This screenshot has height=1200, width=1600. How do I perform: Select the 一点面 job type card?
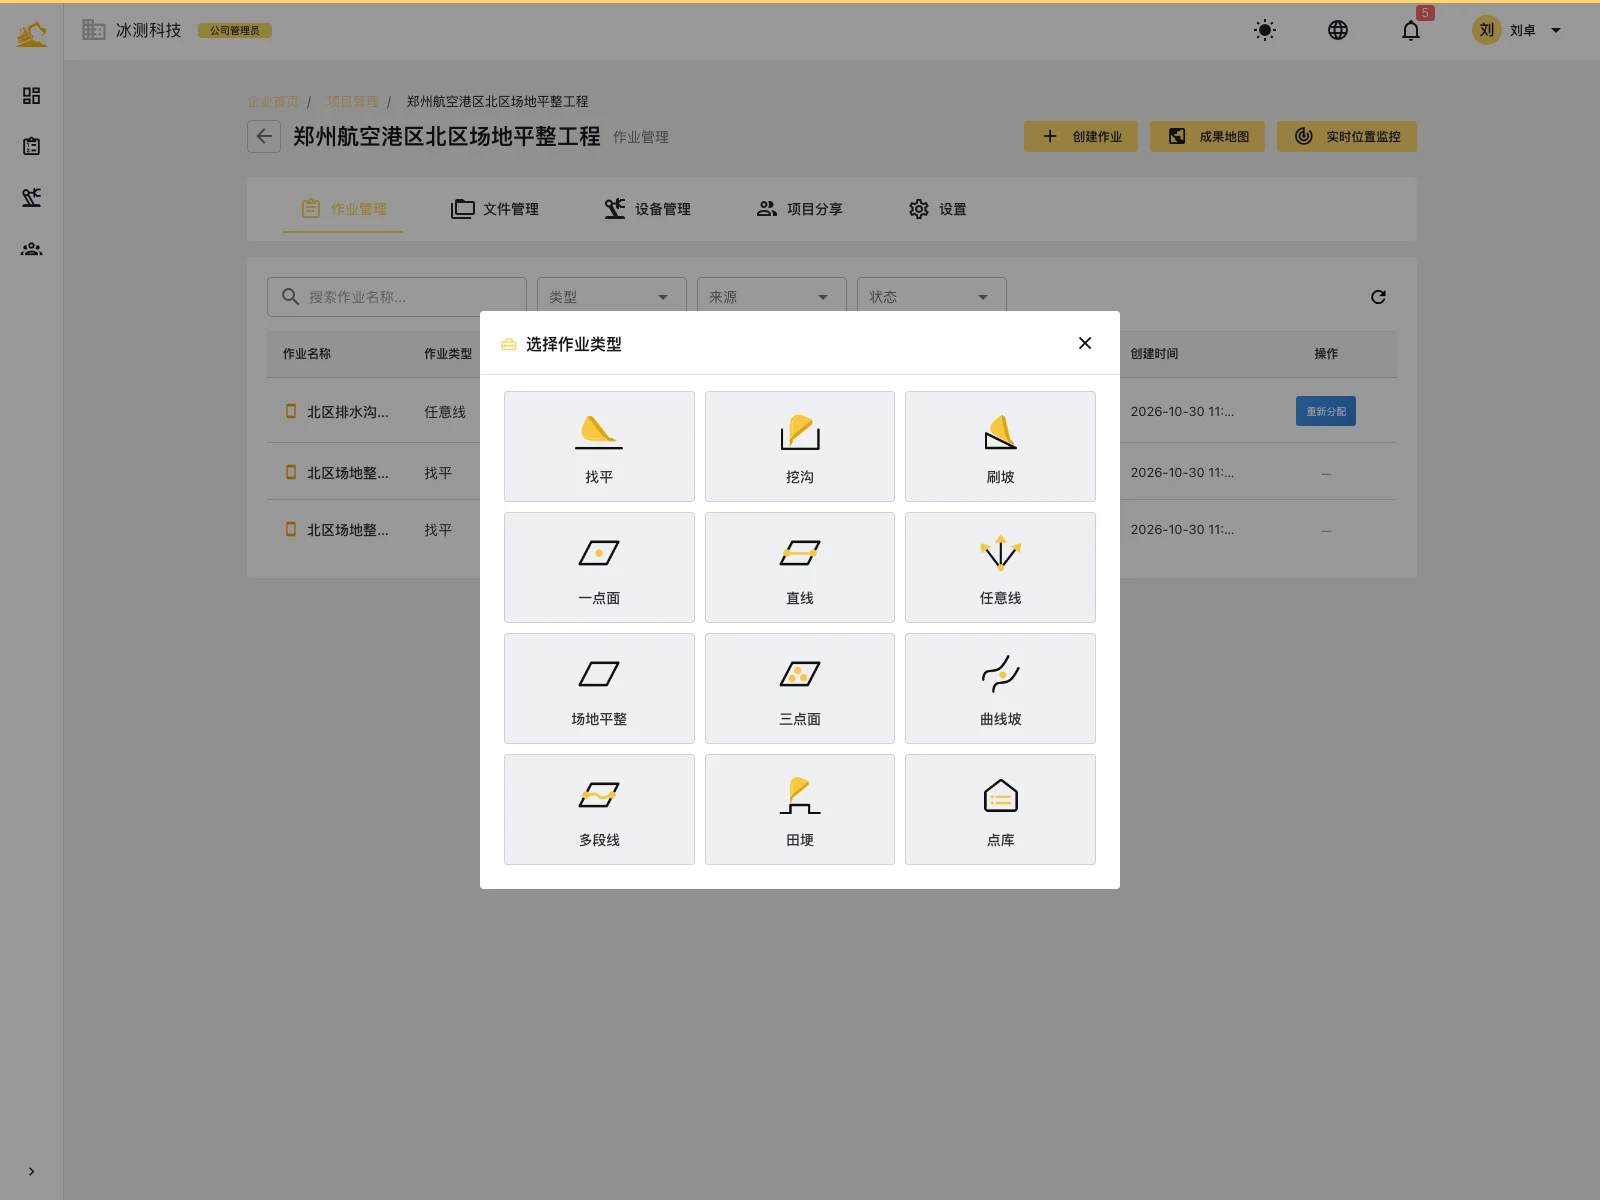pyautogui.click(x=599, y=567)
